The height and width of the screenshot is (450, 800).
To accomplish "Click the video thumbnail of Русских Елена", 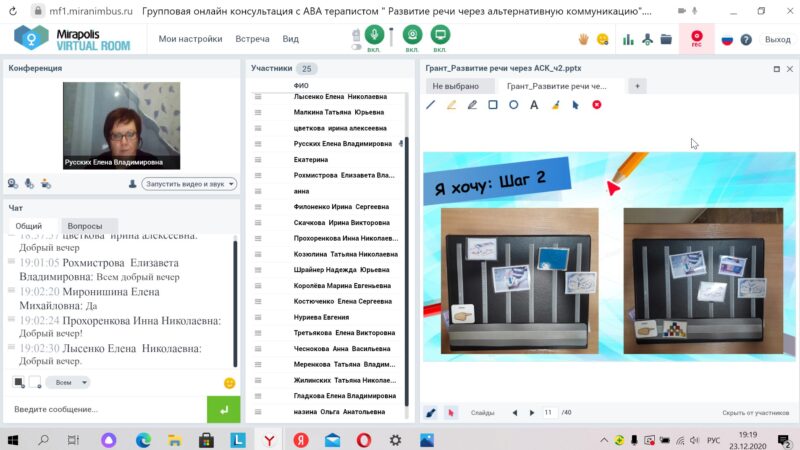I will 121,126.
